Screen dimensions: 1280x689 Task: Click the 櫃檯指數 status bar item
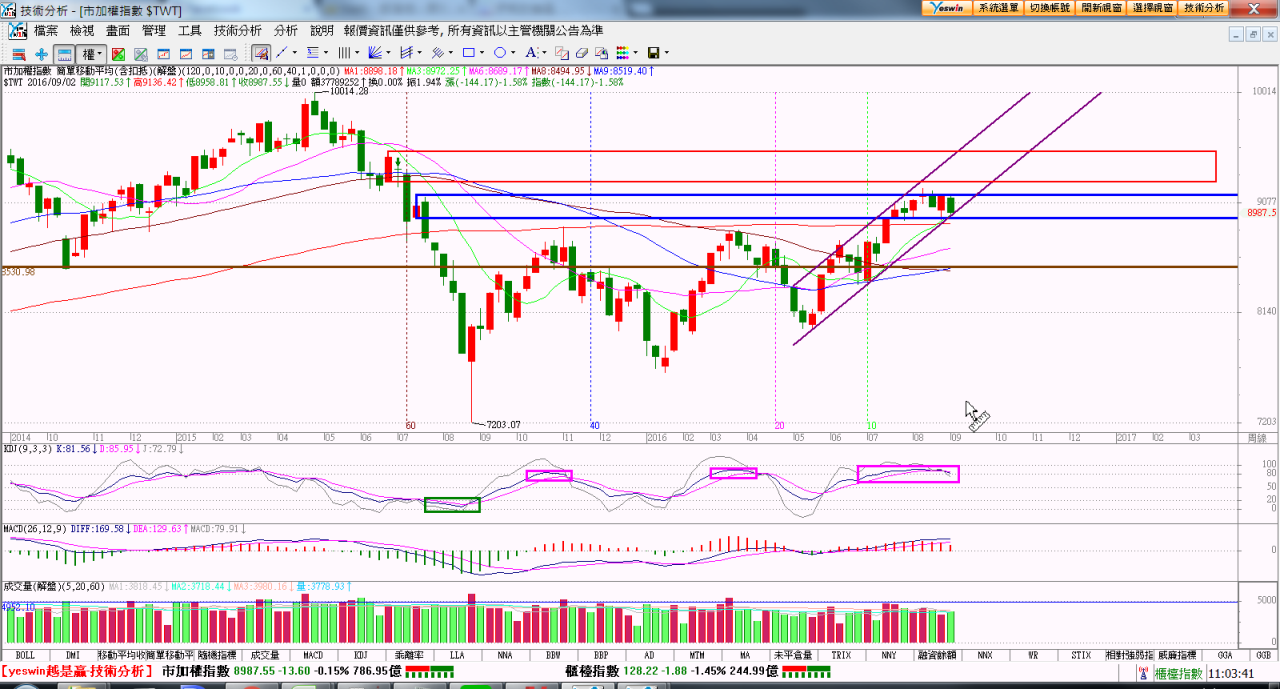pyautogui.click(x=1179, y=672)
